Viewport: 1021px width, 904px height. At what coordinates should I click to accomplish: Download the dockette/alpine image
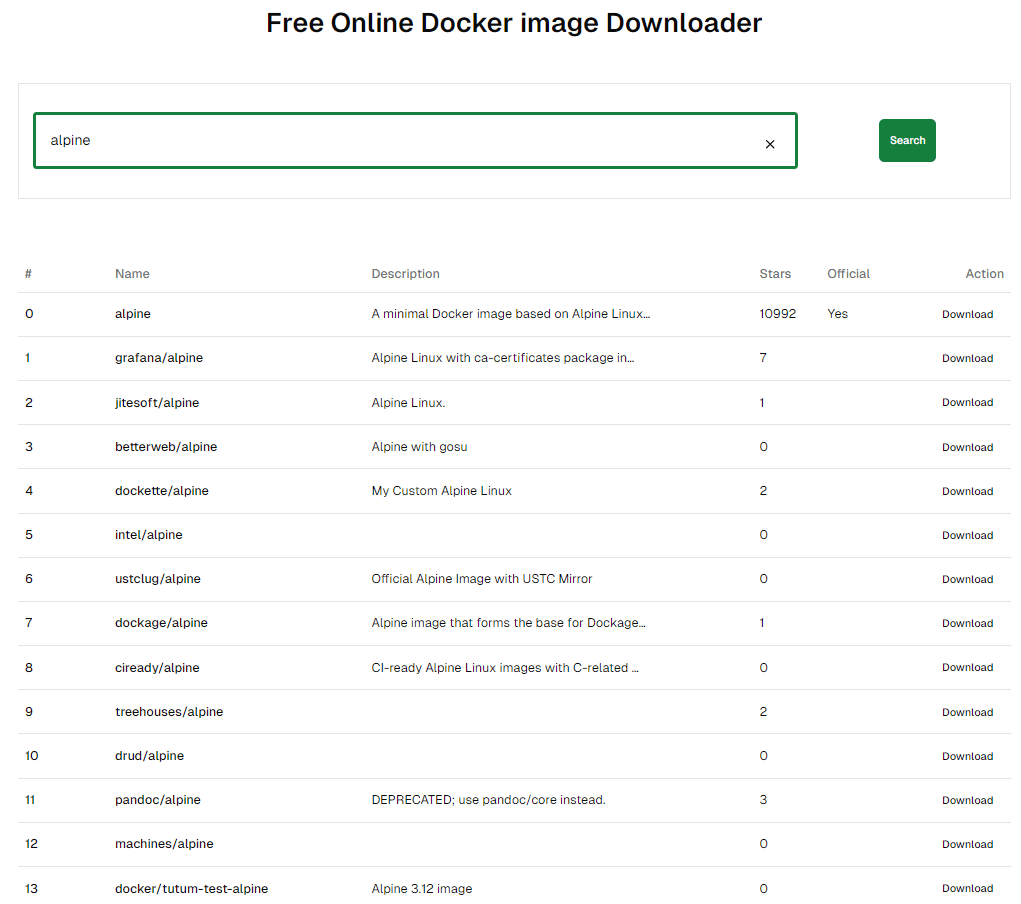(x=967, y=491)
